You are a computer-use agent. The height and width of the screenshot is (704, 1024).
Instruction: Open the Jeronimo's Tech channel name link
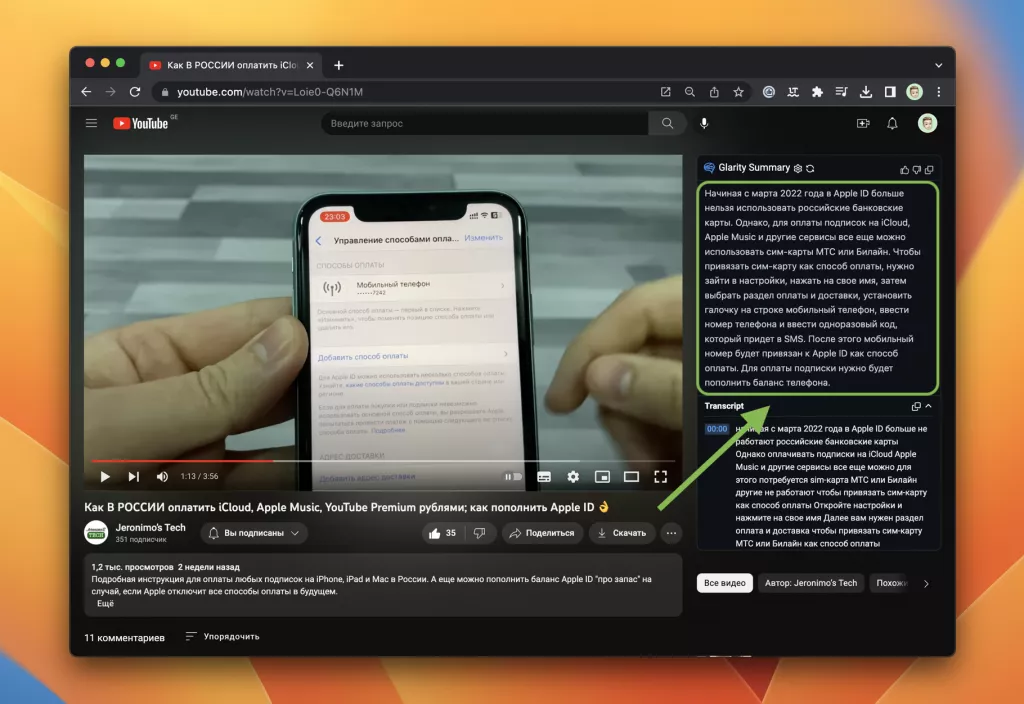150,528
